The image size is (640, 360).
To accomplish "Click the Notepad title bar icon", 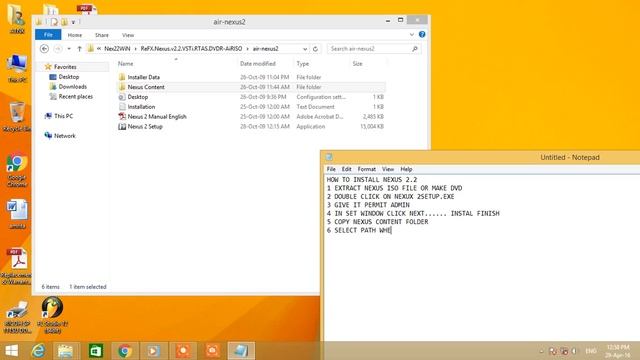I will tap(329, 157).
